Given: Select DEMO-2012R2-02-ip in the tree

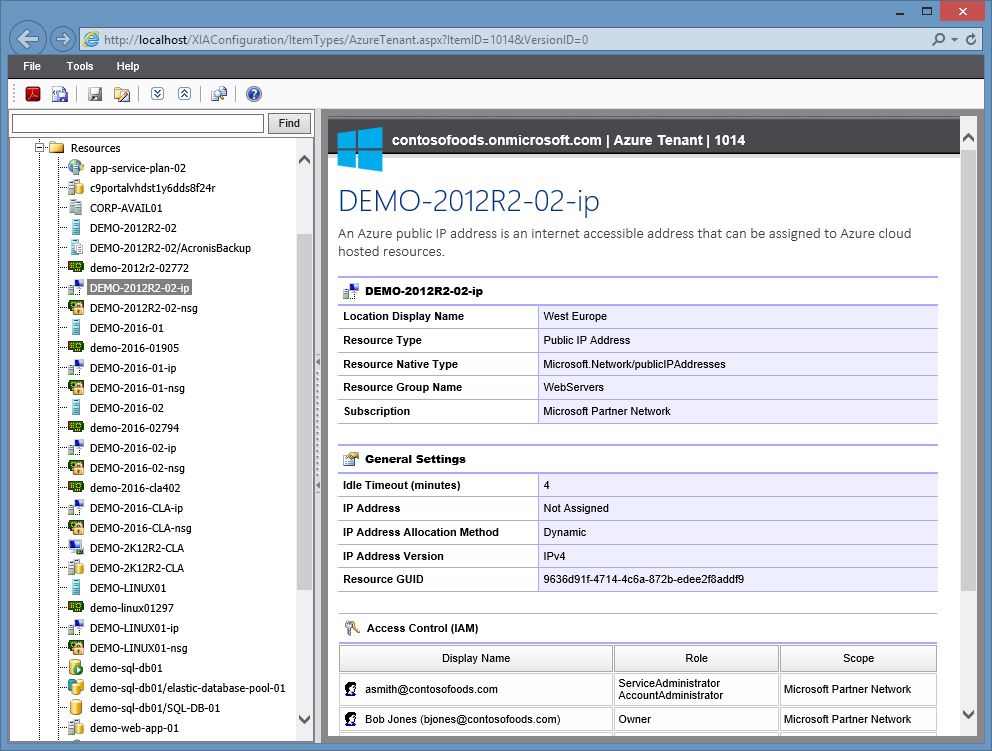Looking at the screenshot, I should click(x=139, y=288).
